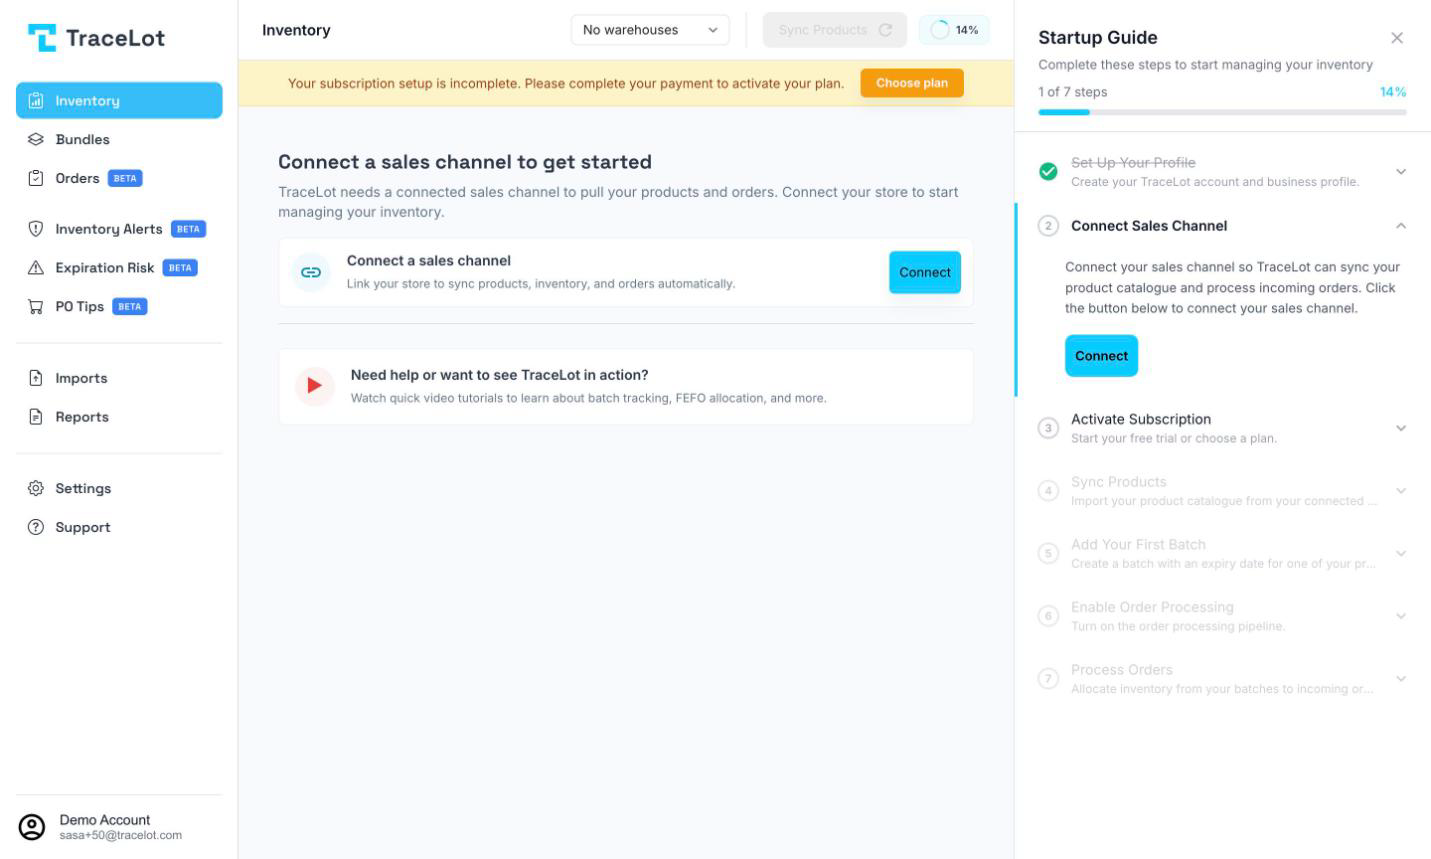Navigate to Expiration Risk

(x=119, y=267)
